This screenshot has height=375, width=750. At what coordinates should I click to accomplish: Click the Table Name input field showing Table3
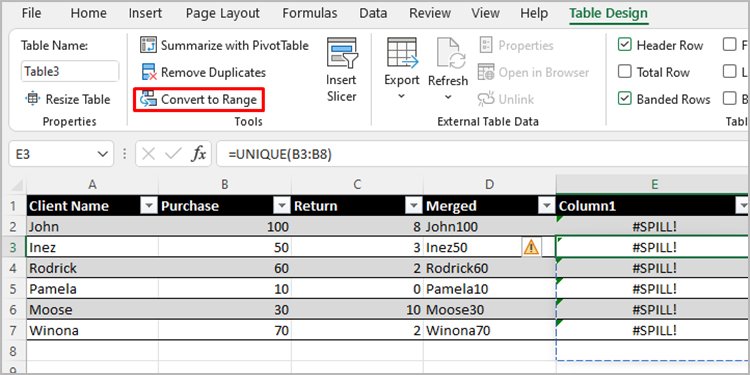tap(70, 72)
